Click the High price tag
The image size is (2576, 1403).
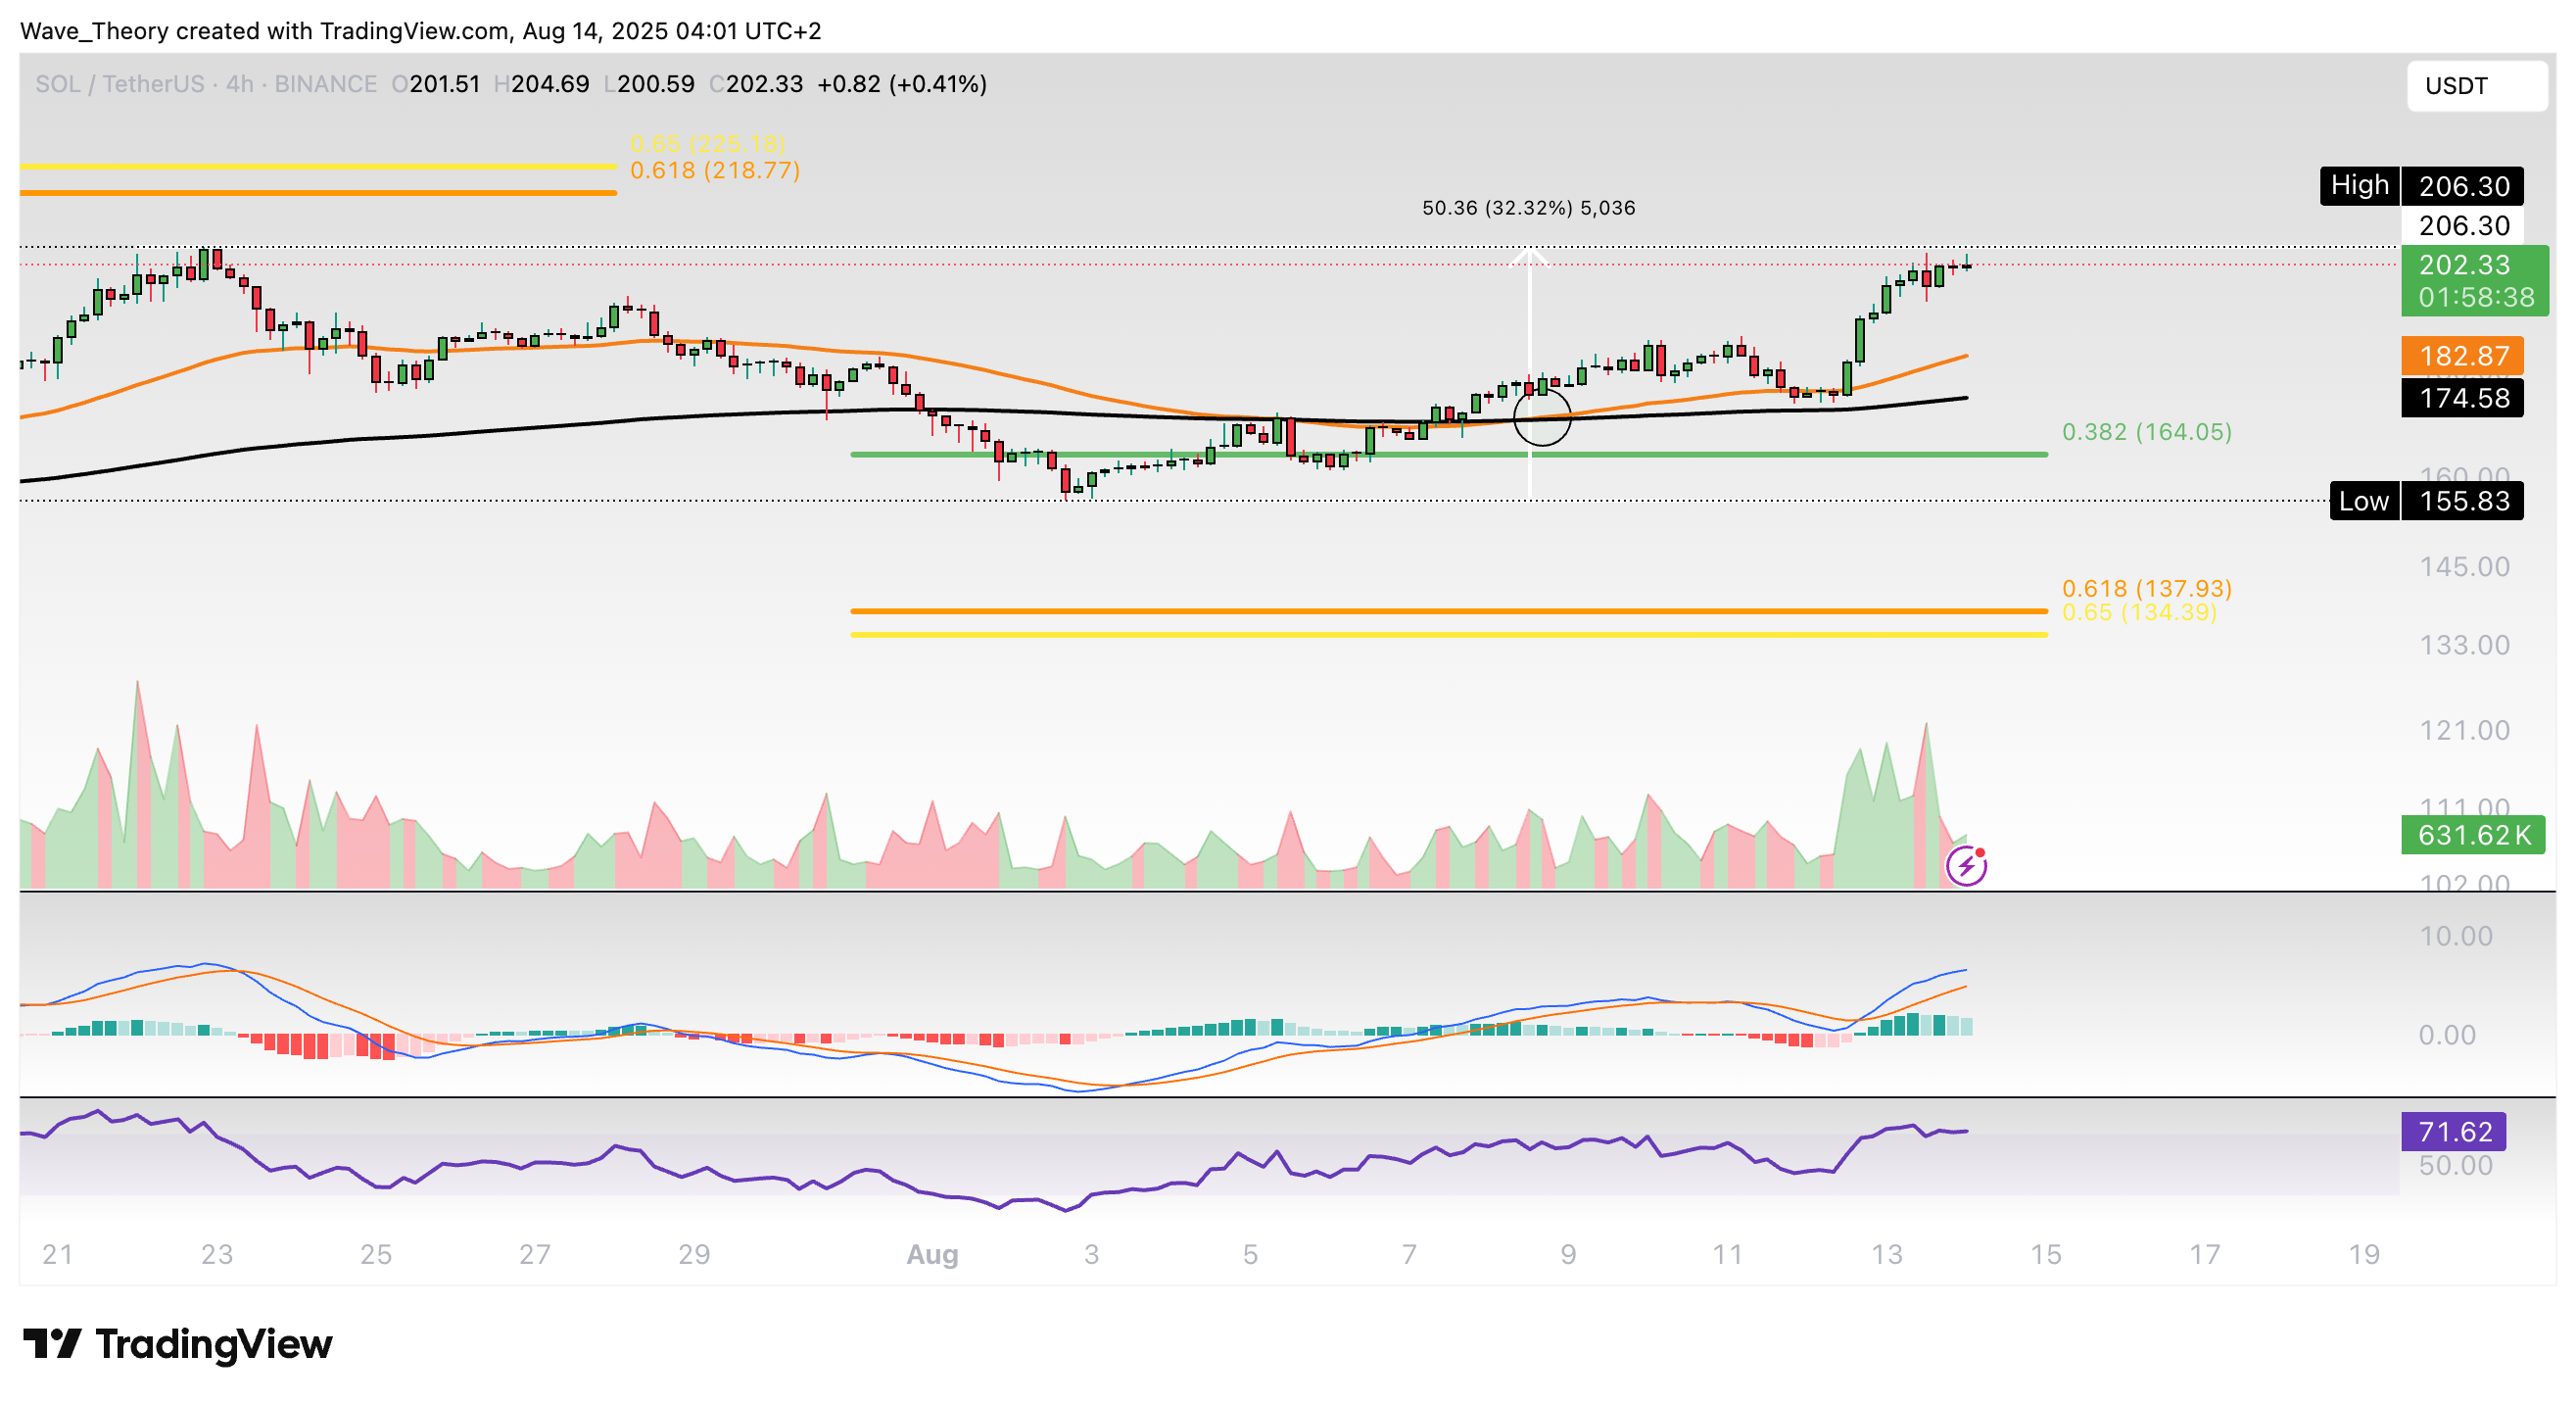point(2359,186)
